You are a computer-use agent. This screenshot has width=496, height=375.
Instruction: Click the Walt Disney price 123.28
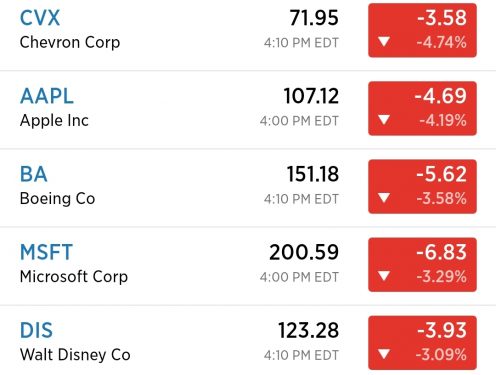[308, 330]
